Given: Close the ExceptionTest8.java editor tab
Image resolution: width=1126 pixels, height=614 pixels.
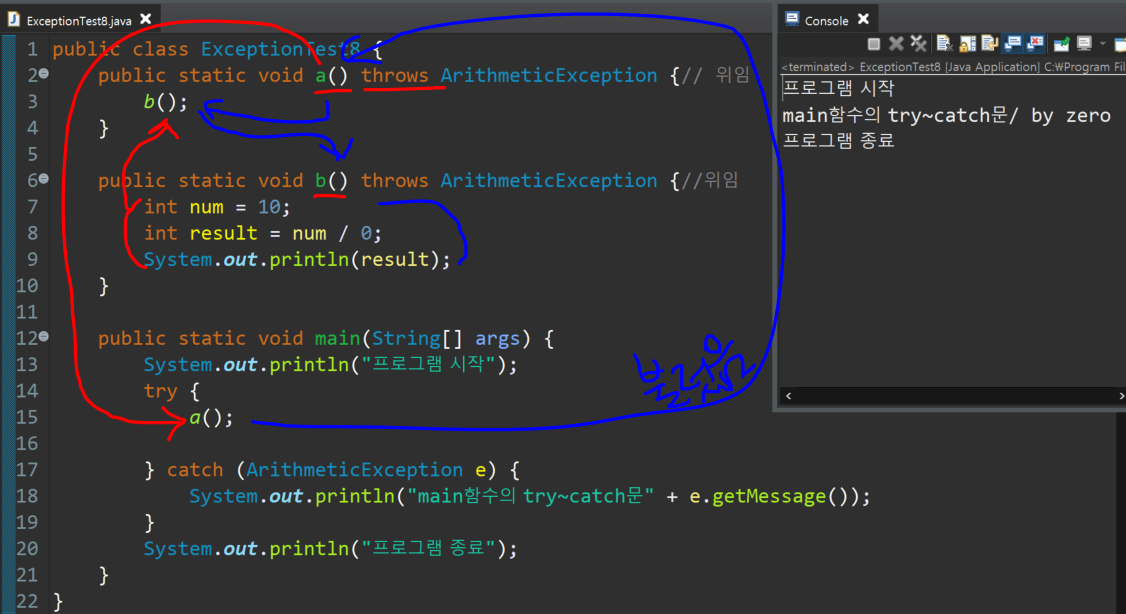Looking at the screenshot, I should coord(146,19).
